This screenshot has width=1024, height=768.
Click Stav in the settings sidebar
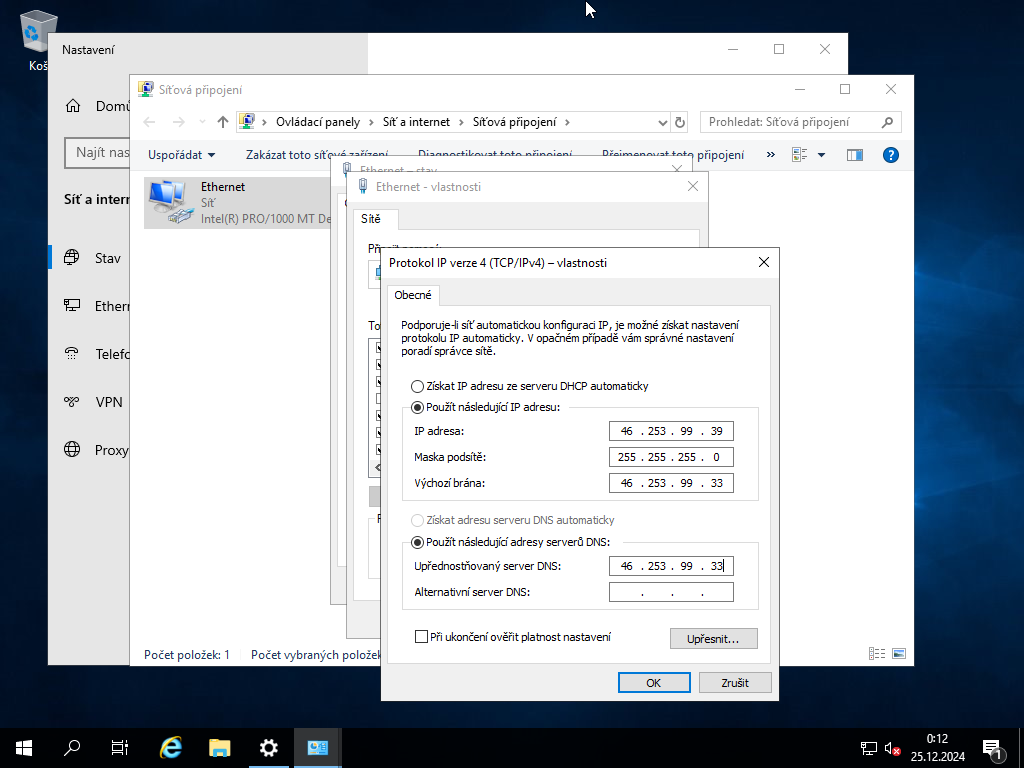pyautogui.click(x=105, y=258)
